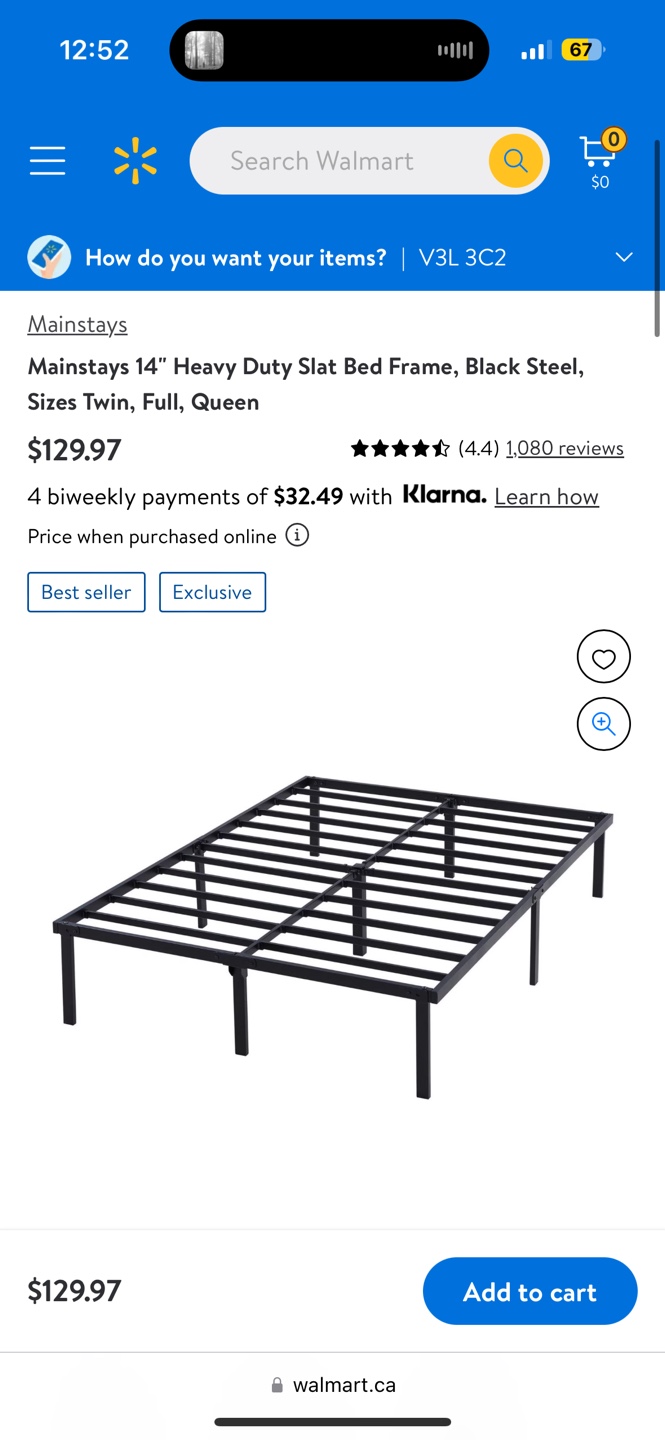Add the bed frame to cart
Screen dimensions: 665x1440
pos(529,1291)
